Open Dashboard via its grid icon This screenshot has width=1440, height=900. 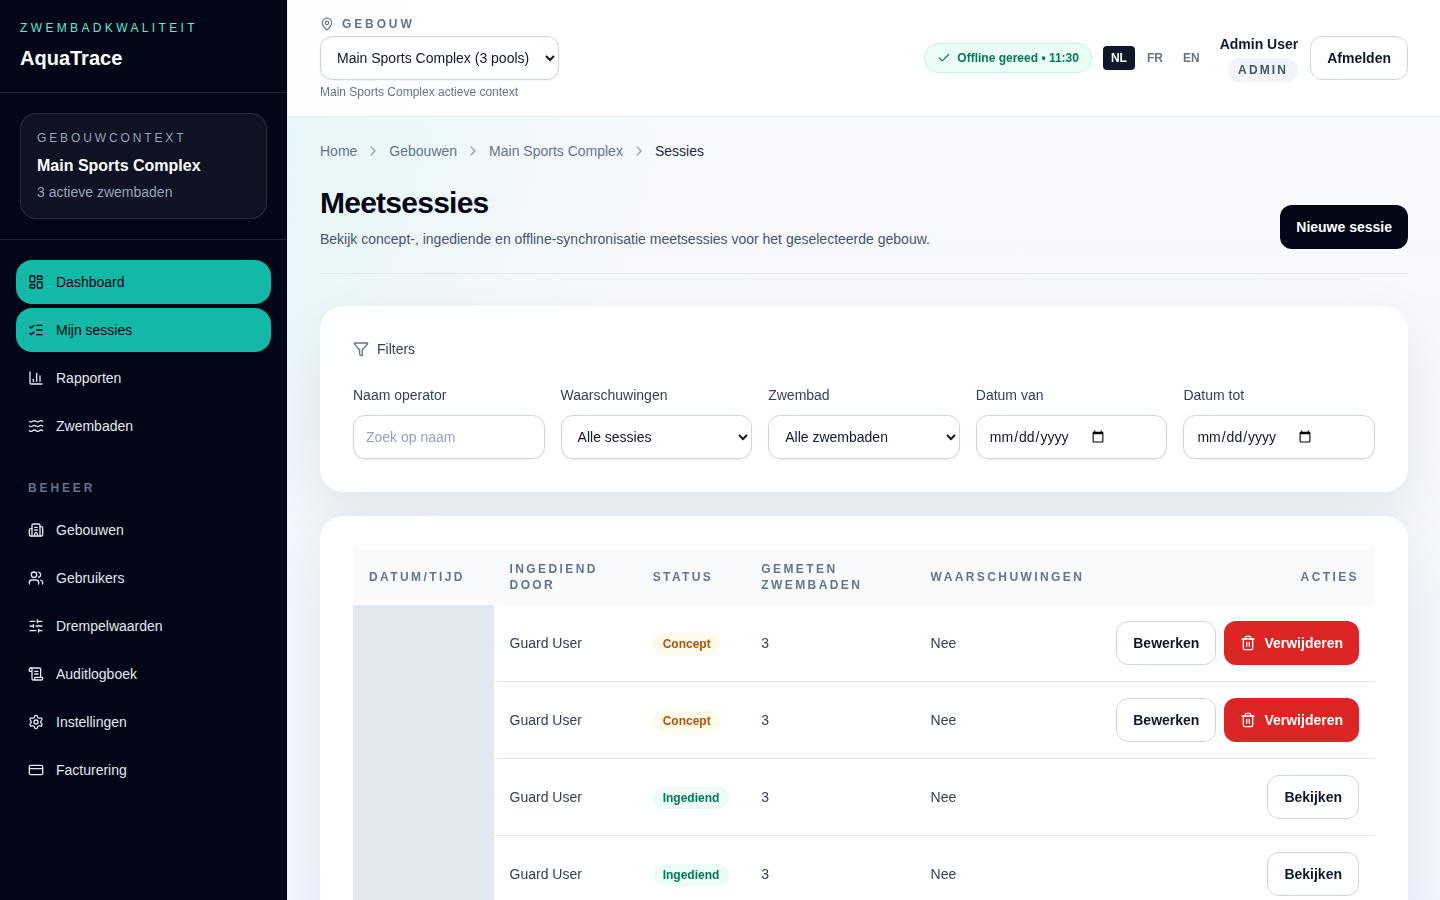click(x=36, y=282)
